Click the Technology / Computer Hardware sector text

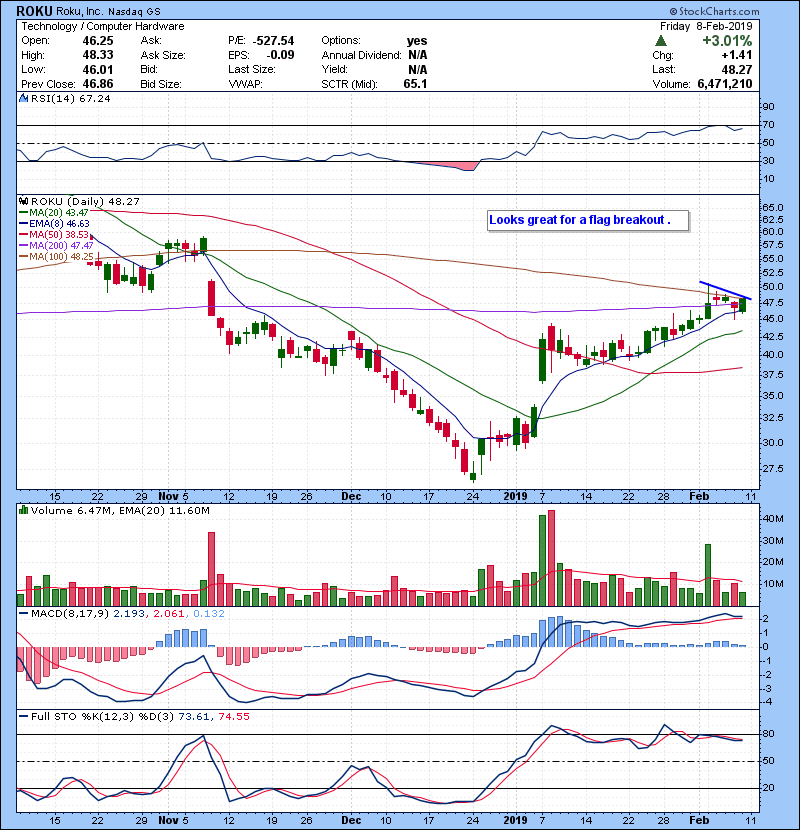103,26
